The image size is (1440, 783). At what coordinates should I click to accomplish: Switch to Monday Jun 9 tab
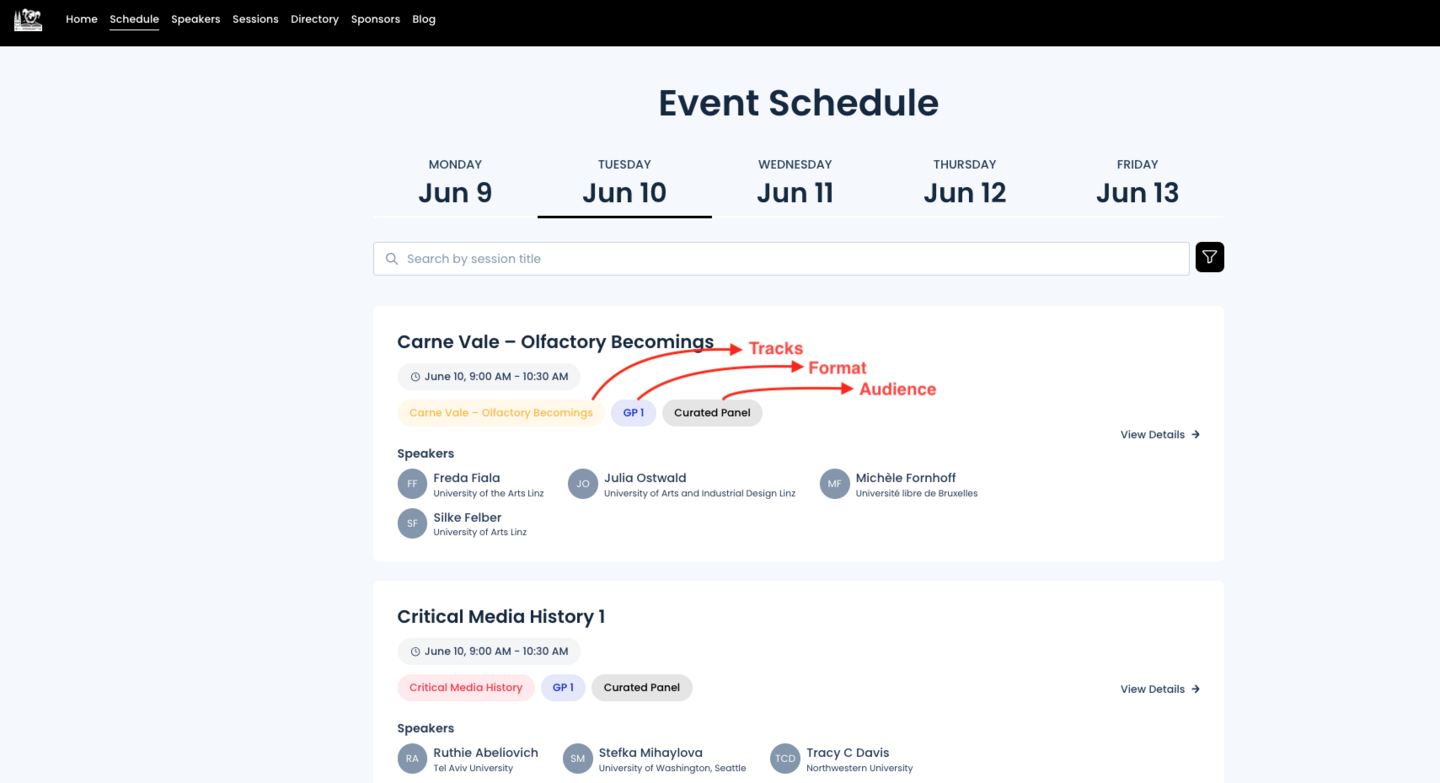click(455, 182)
